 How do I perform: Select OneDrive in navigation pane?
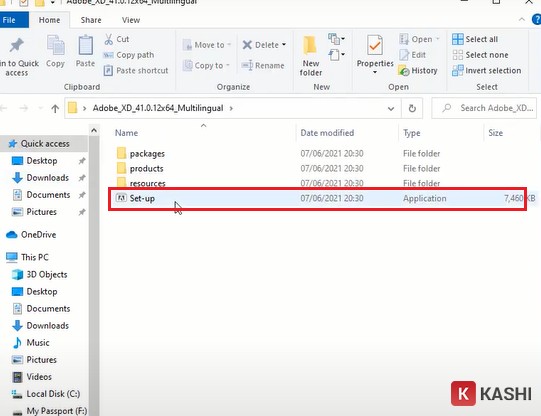click(38, 235)
